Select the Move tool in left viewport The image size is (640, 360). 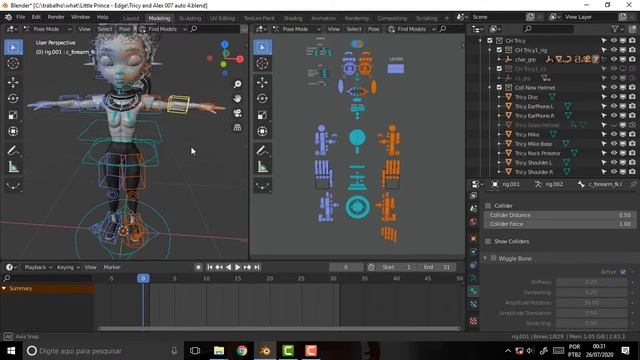[x=13, y=82]
